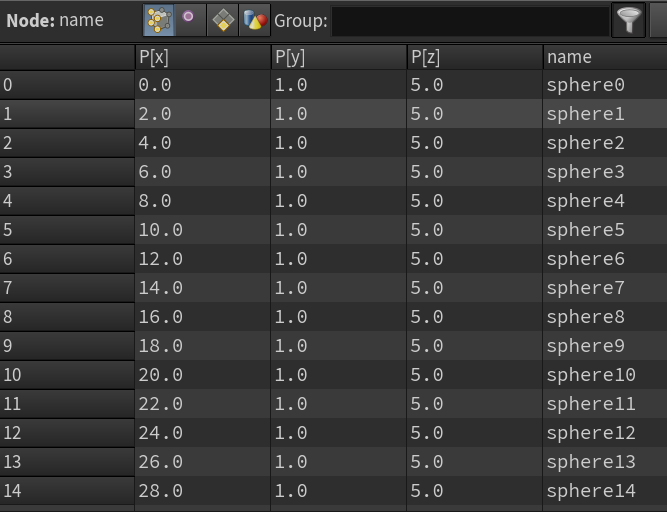Select row header 9
Viewport: 667px width, 512px height.
(67, 346)
